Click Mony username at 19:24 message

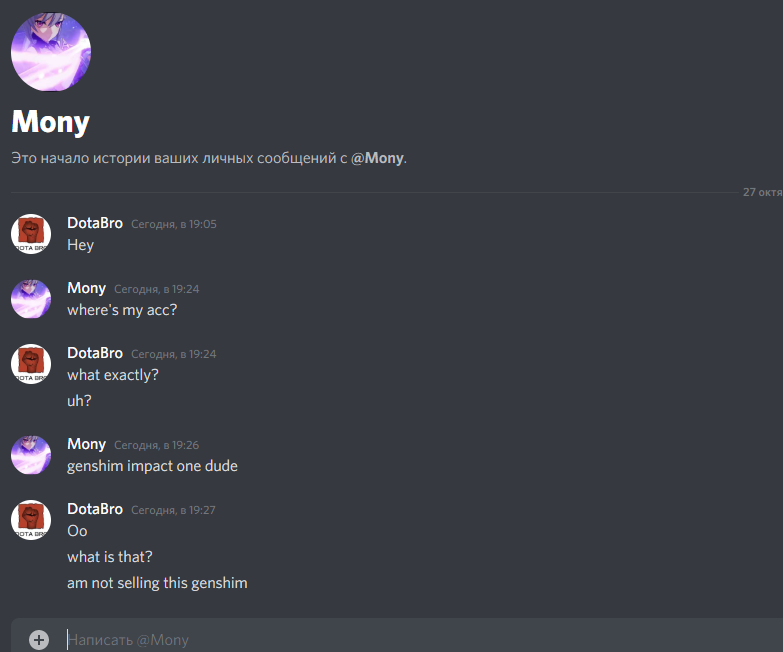tap(86, 288)
